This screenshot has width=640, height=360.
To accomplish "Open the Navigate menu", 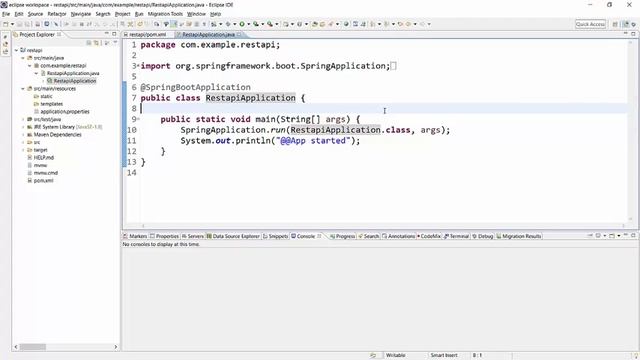I will pyautogui.click(x=81, y=14).
